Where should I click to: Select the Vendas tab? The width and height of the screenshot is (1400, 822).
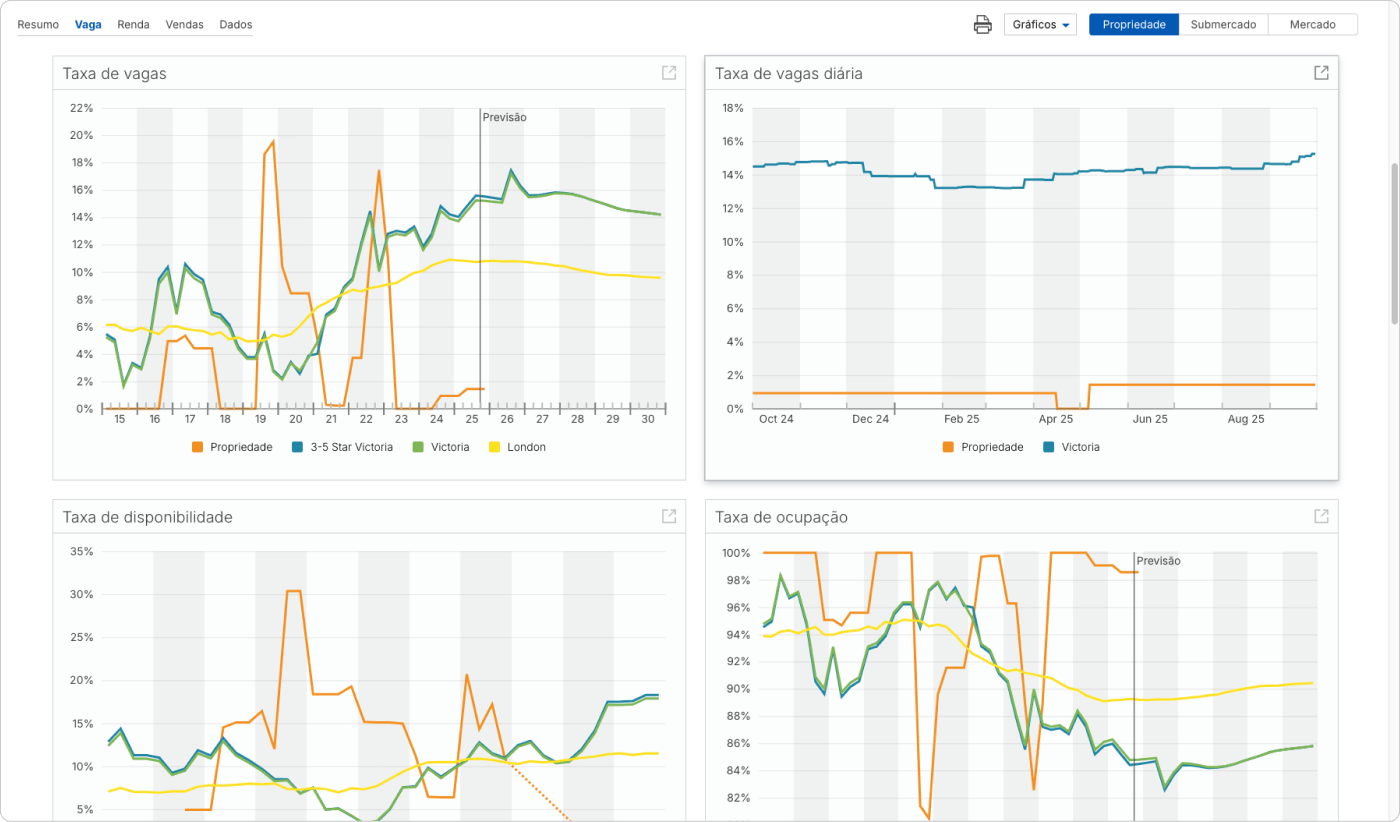point(184,24)
